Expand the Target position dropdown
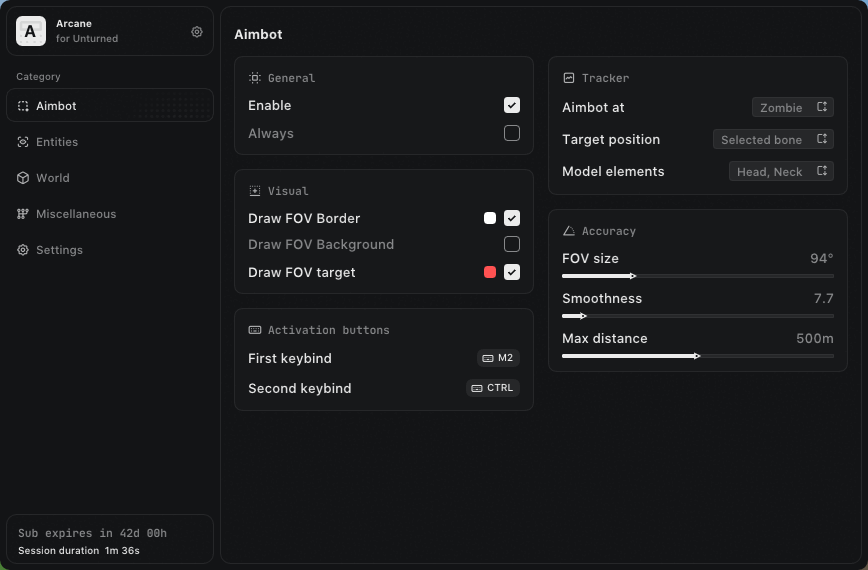This screenshot has height=570, width=868. pyautogui.click(x=773, y=140)
